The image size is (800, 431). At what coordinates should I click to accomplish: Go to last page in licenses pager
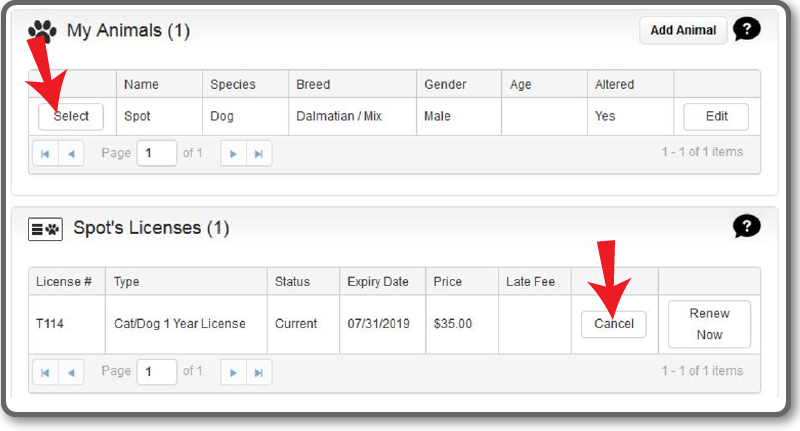click(259, 372)
